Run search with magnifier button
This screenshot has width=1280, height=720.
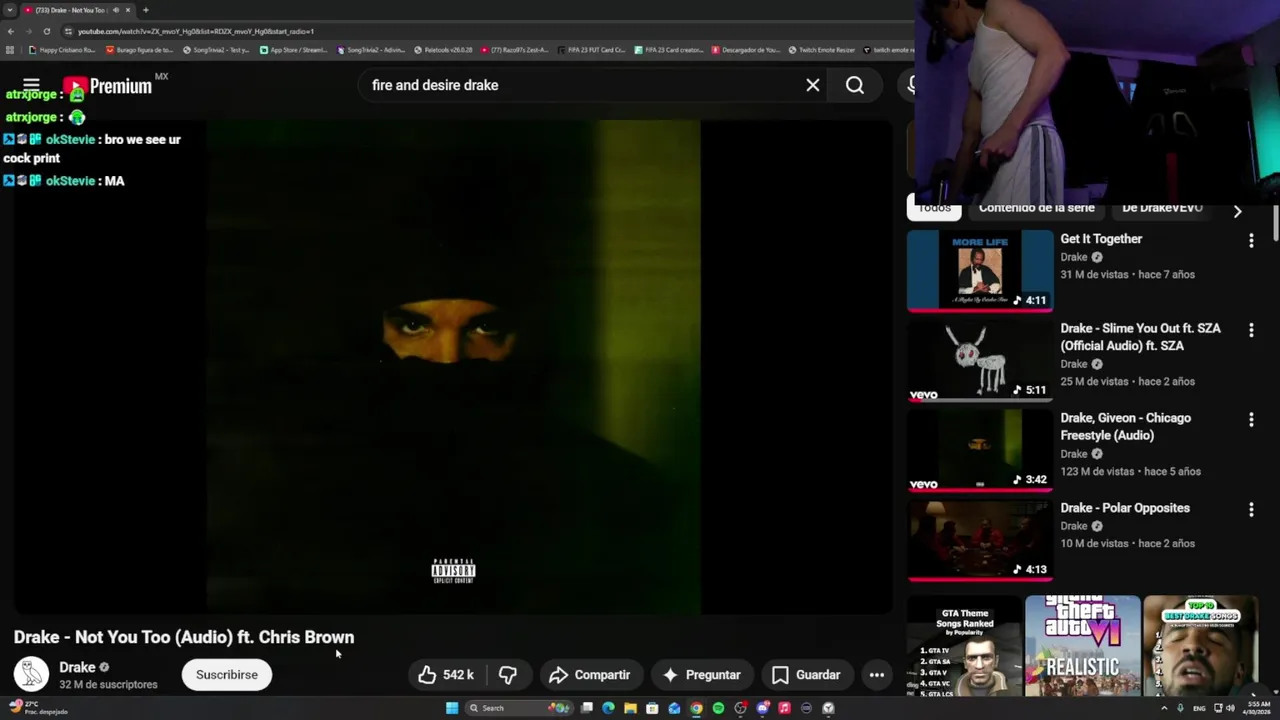(855, 85)
